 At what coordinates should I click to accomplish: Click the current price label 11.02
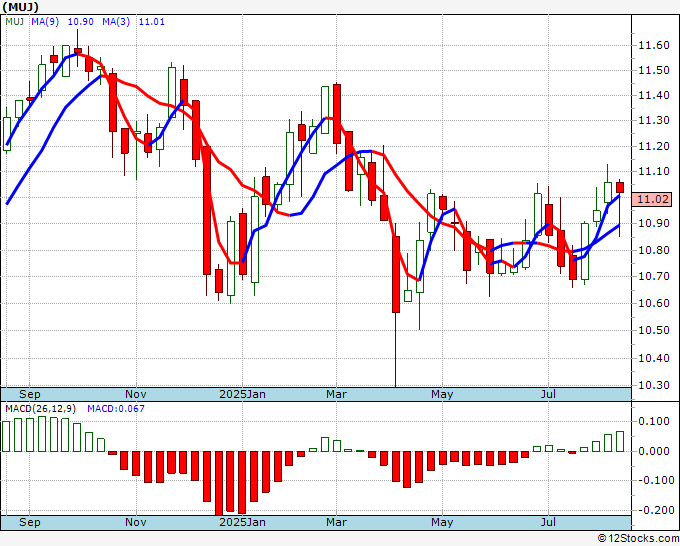[x=652, y=199]
